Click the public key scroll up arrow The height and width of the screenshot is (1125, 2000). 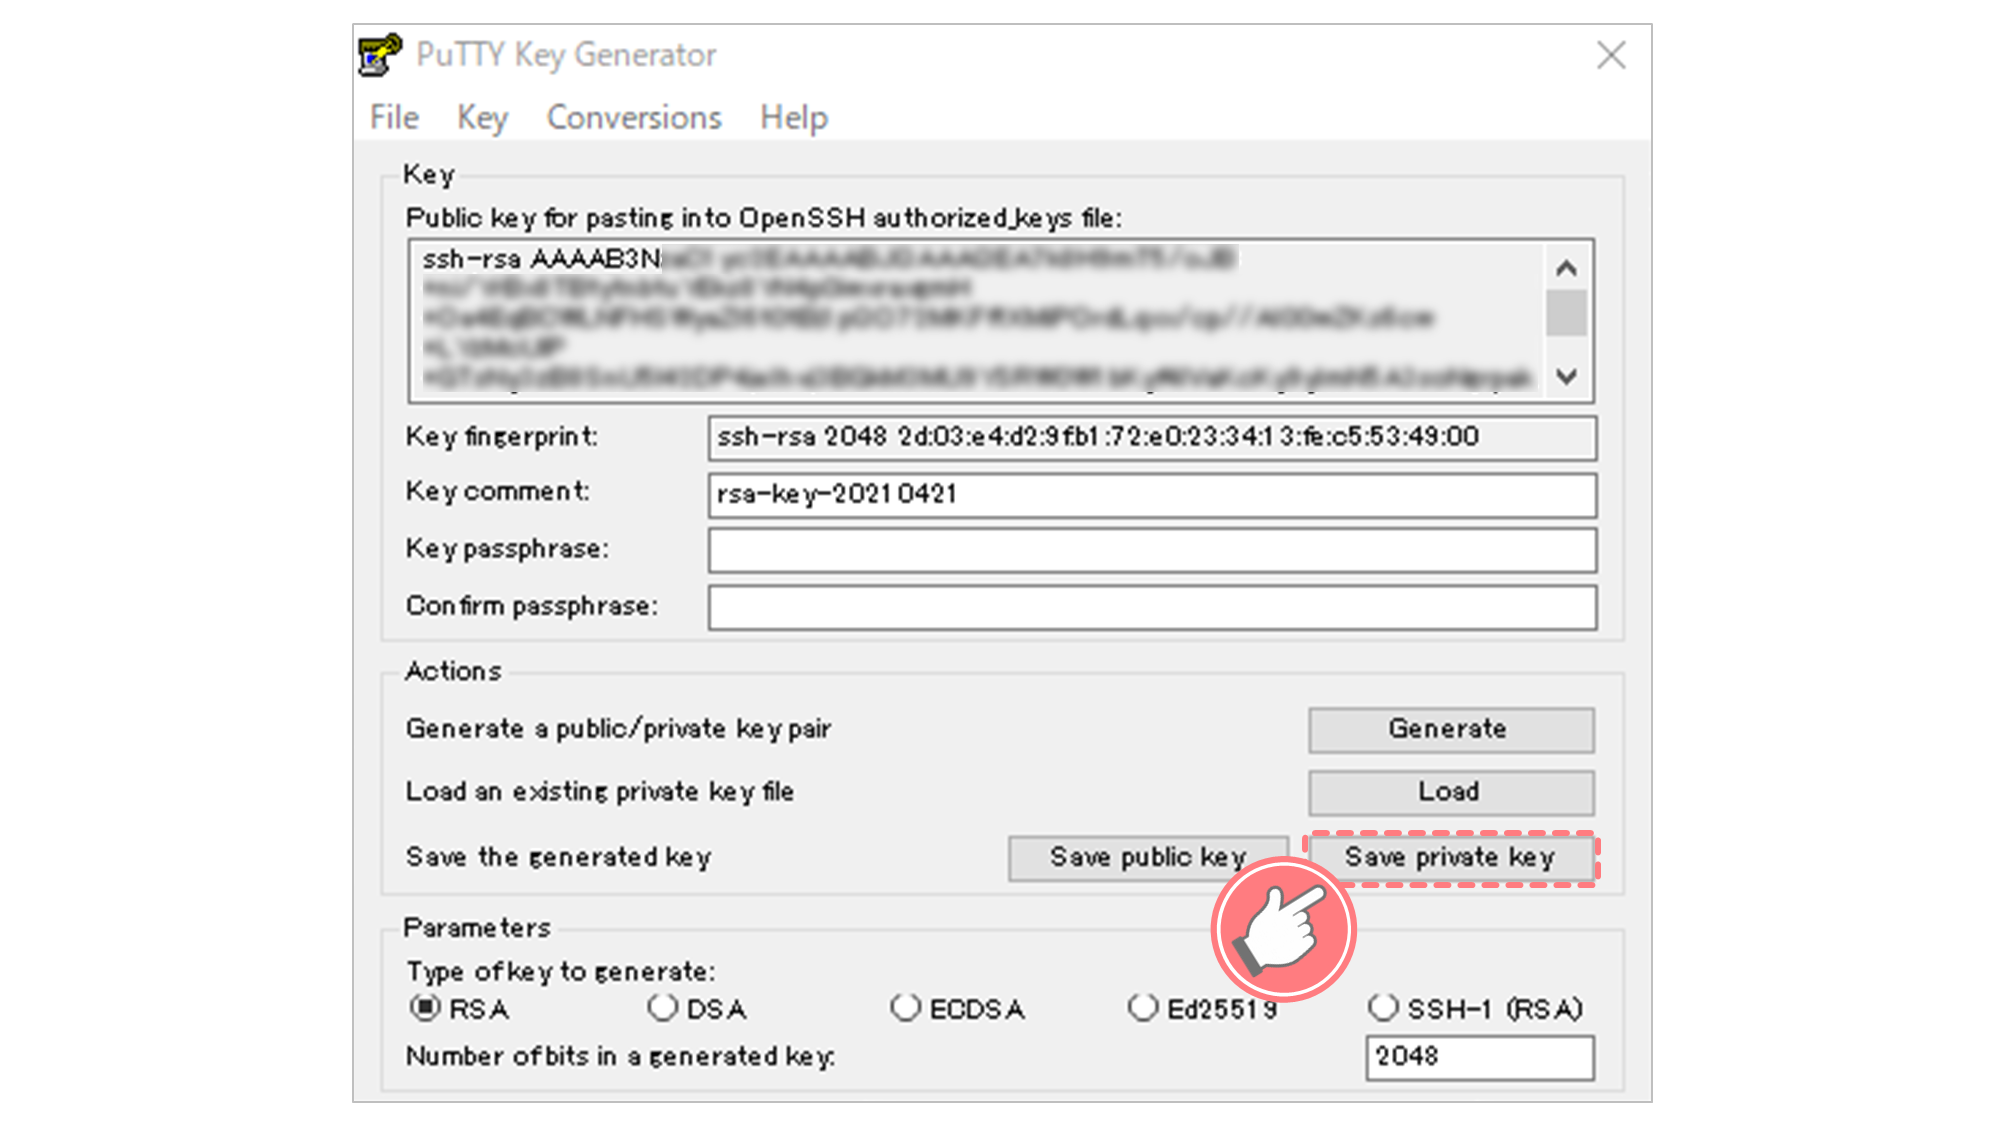[1567, 268]
